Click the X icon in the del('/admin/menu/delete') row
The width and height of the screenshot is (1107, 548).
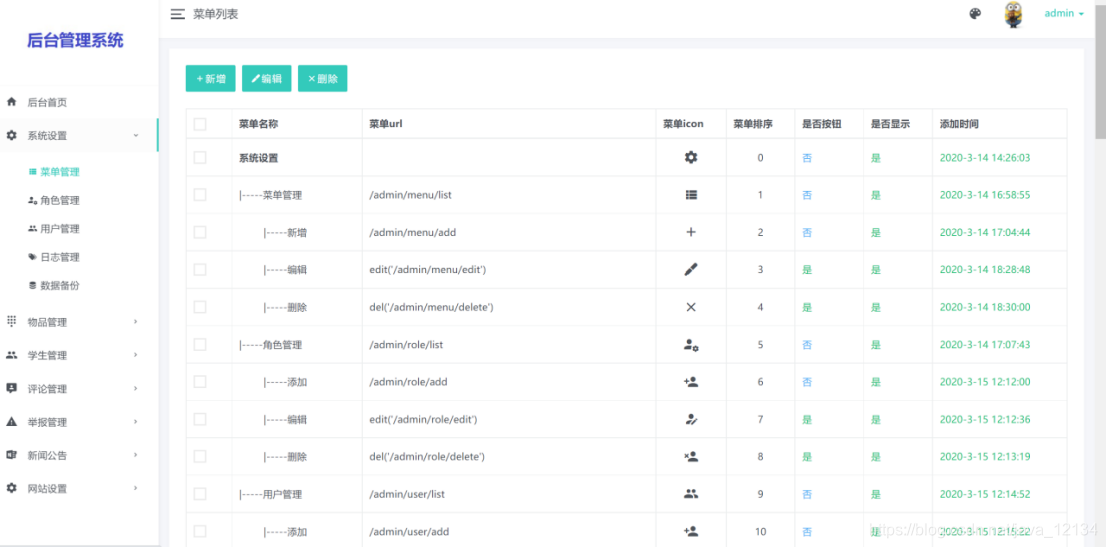690,306
